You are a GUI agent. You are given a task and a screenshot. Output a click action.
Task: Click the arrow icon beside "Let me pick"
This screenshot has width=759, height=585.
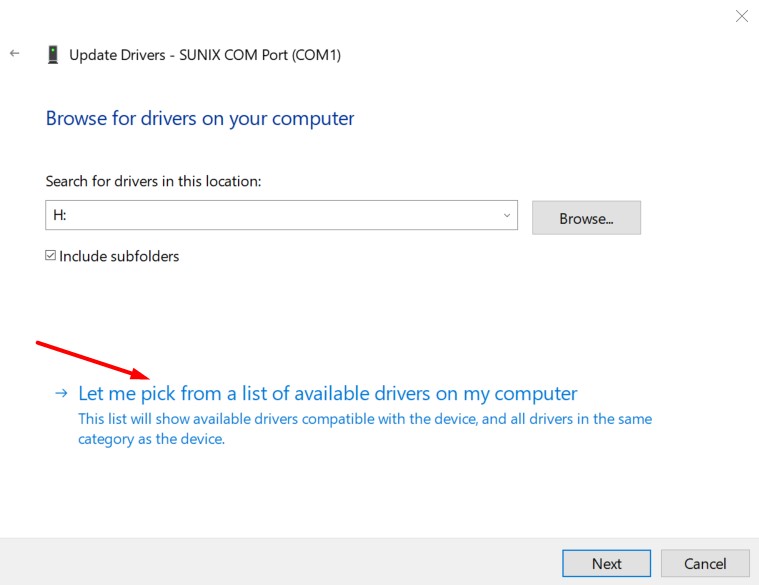coord(61,394)
